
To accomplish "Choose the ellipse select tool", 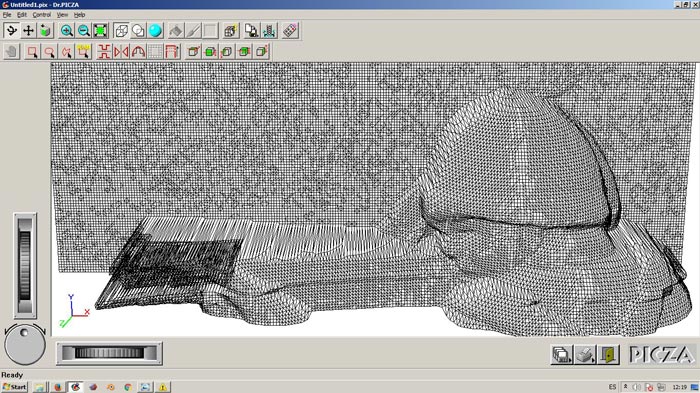I will (49, 51).
